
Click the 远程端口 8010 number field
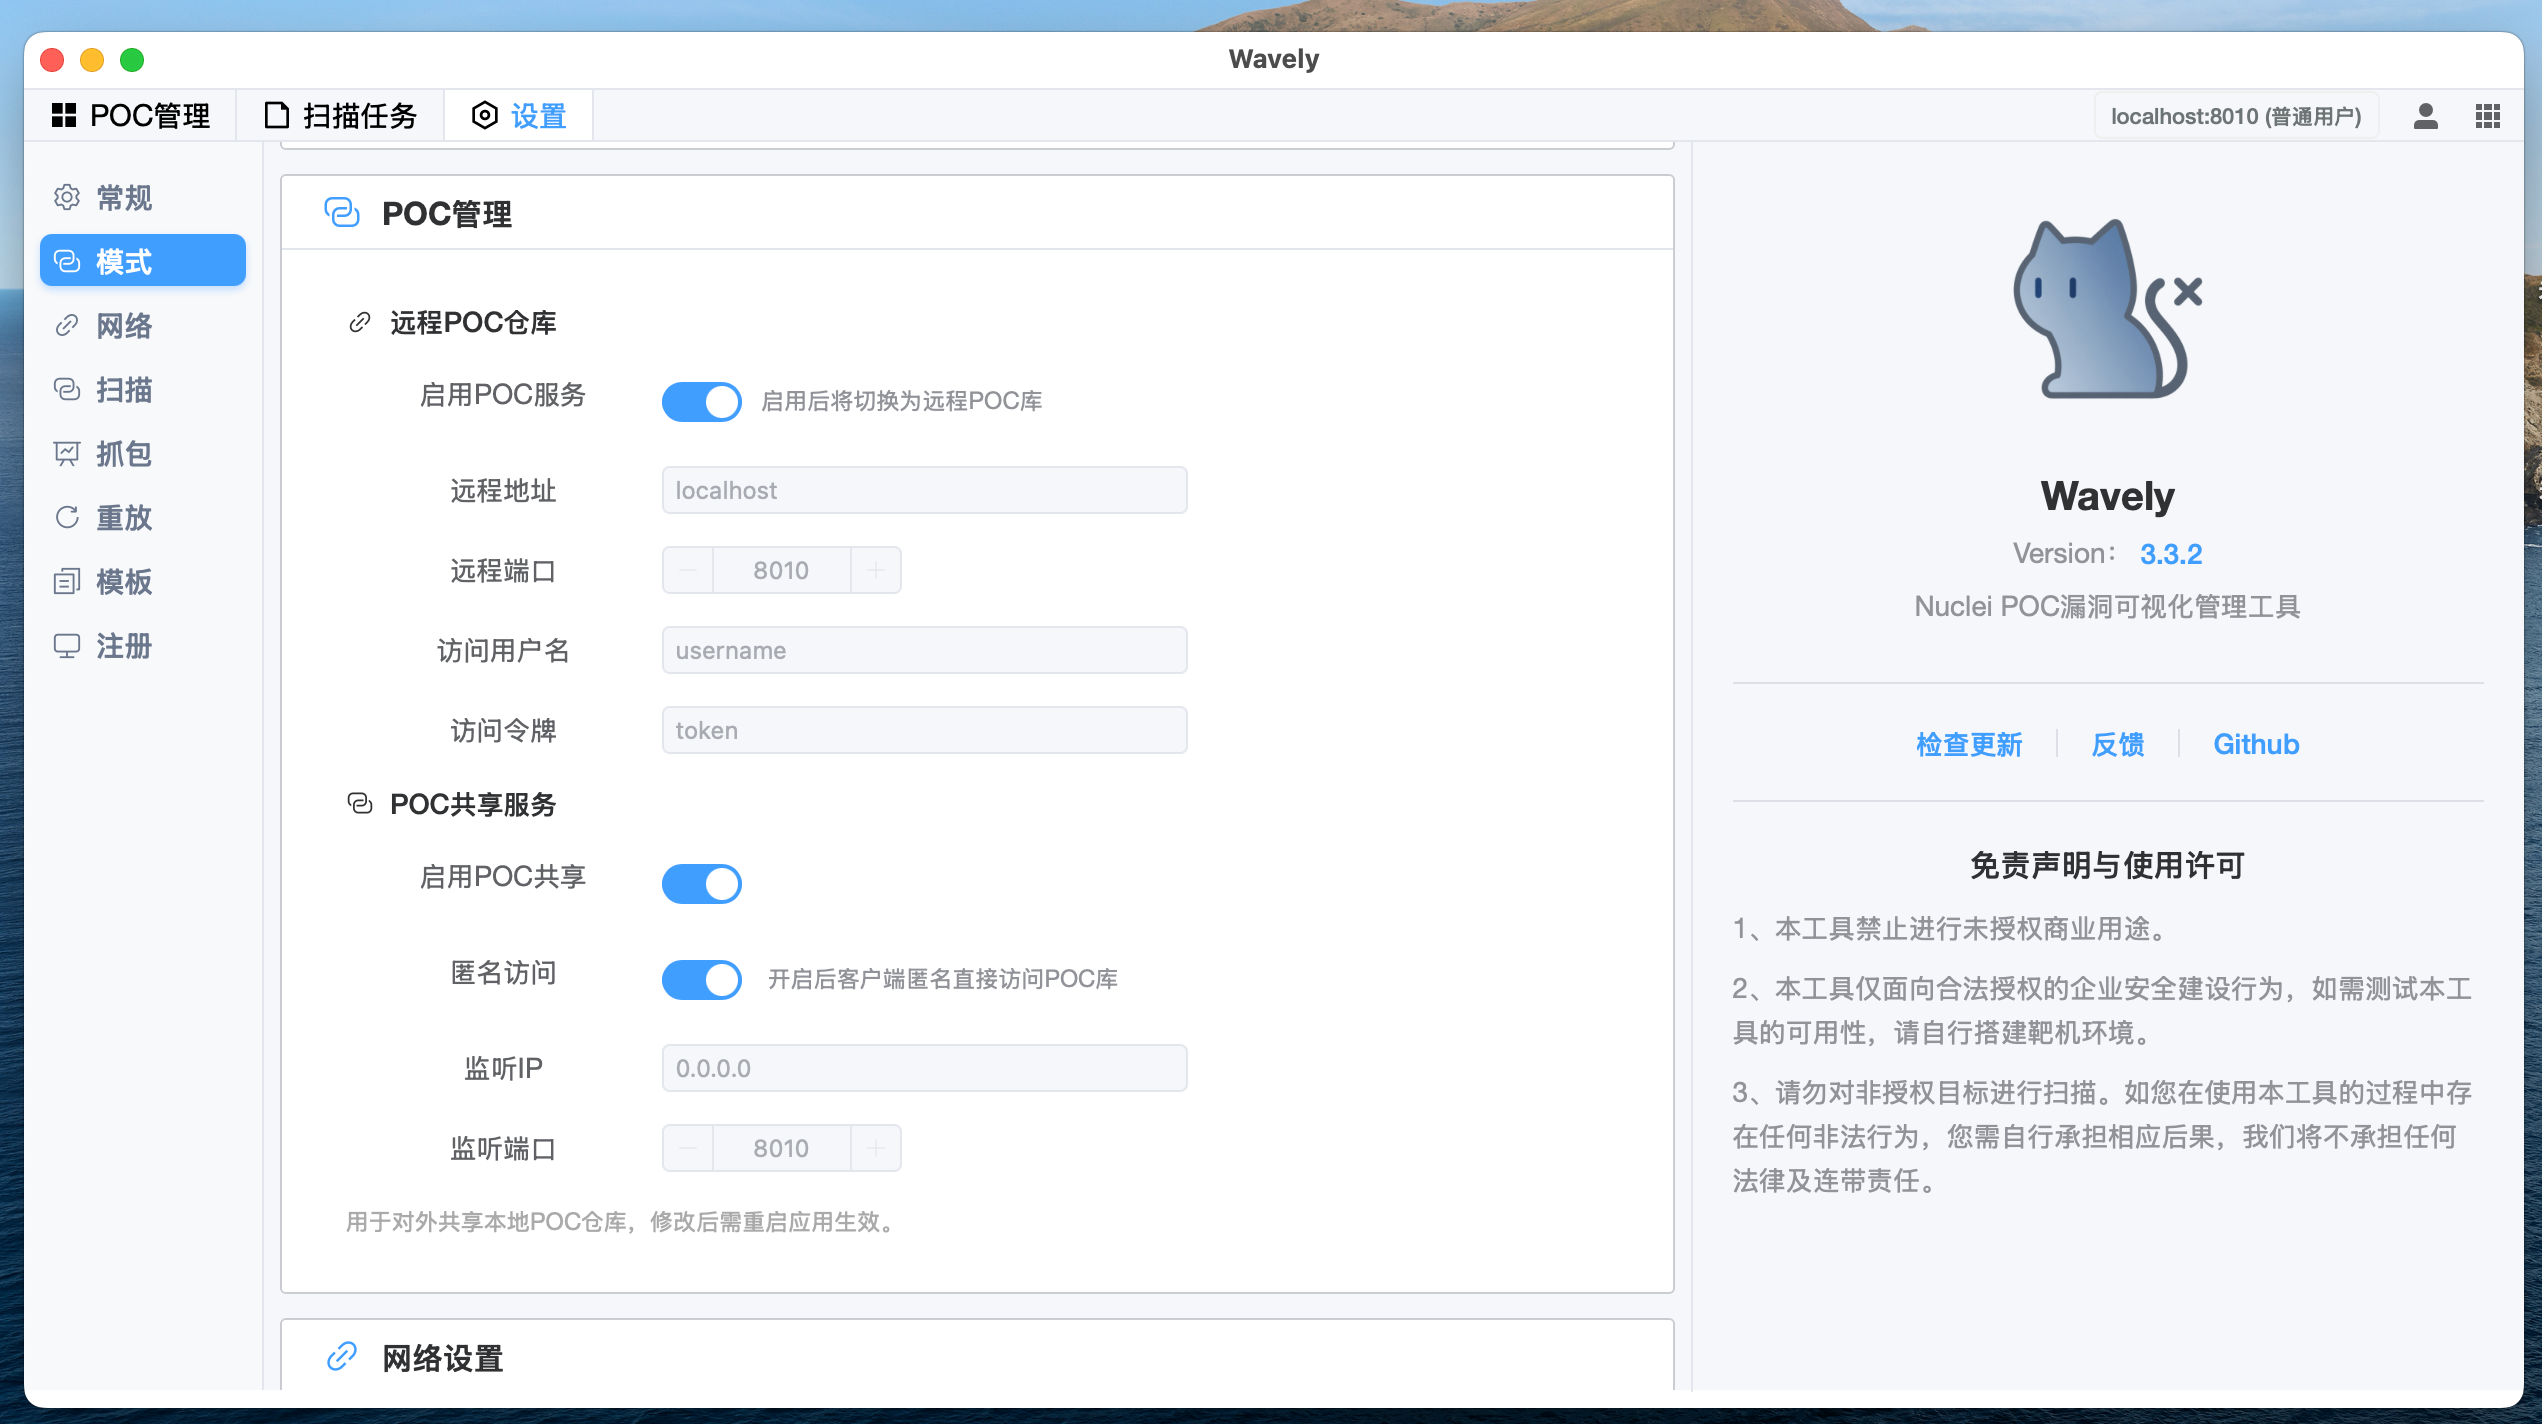[781, 570]
